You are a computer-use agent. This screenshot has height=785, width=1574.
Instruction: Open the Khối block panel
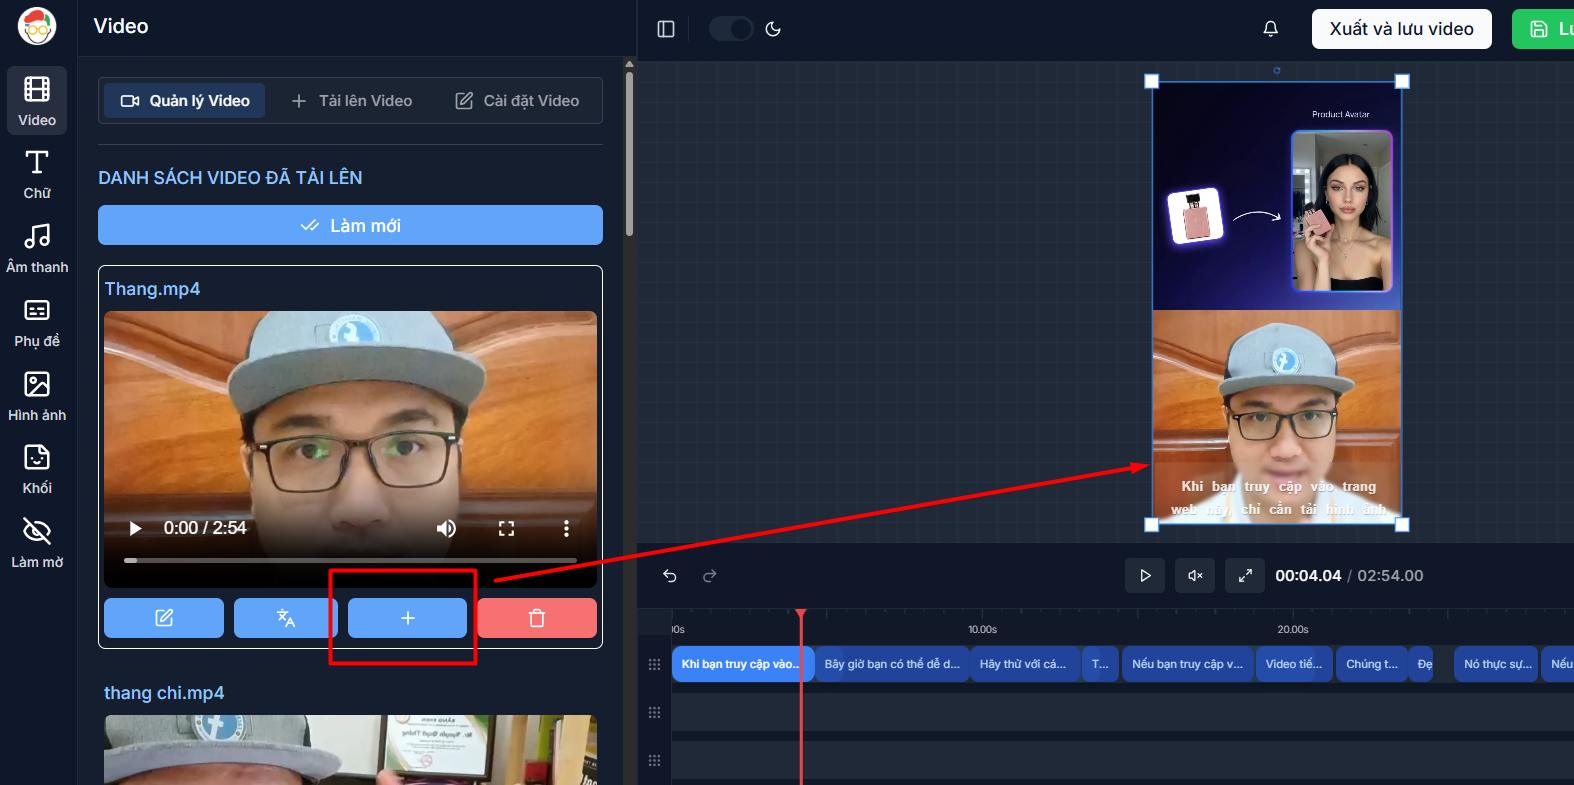(x=37, y=471)
